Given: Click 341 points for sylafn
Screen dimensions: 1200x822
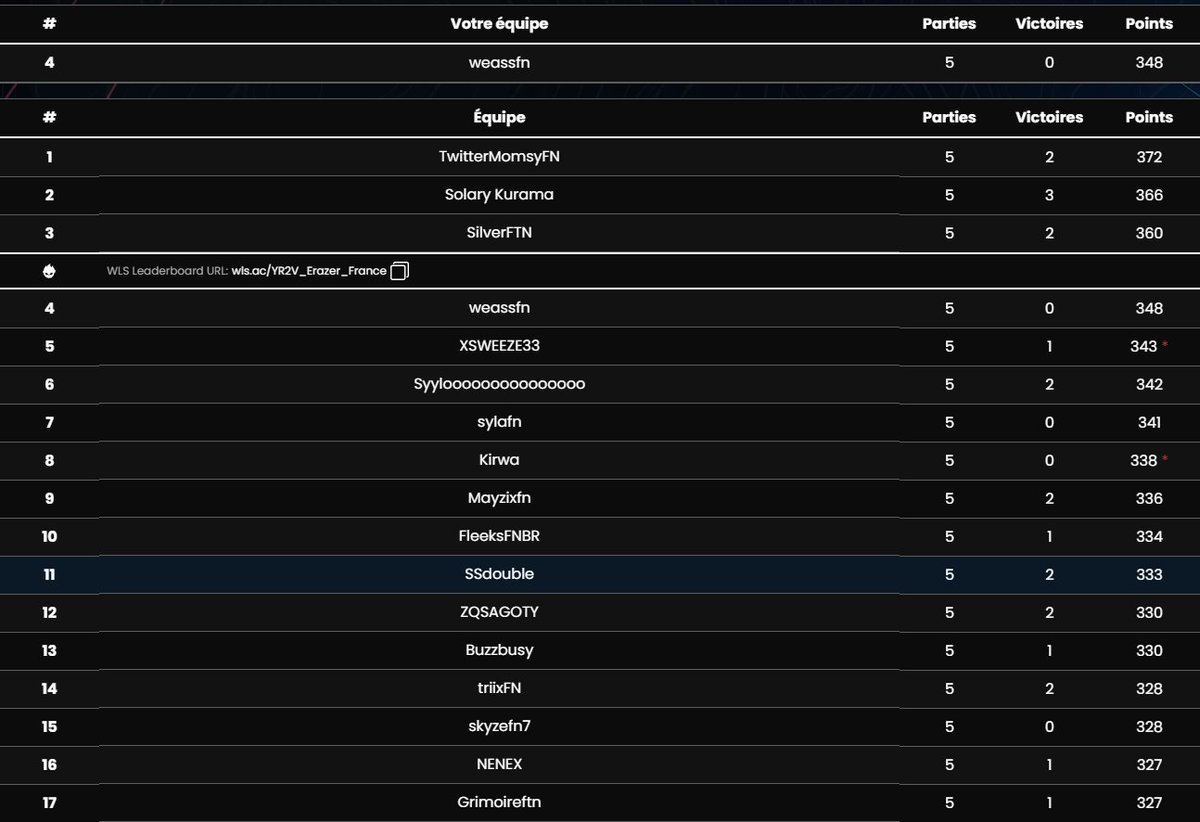Looking at the screenshot, I should coord(1149,422).
